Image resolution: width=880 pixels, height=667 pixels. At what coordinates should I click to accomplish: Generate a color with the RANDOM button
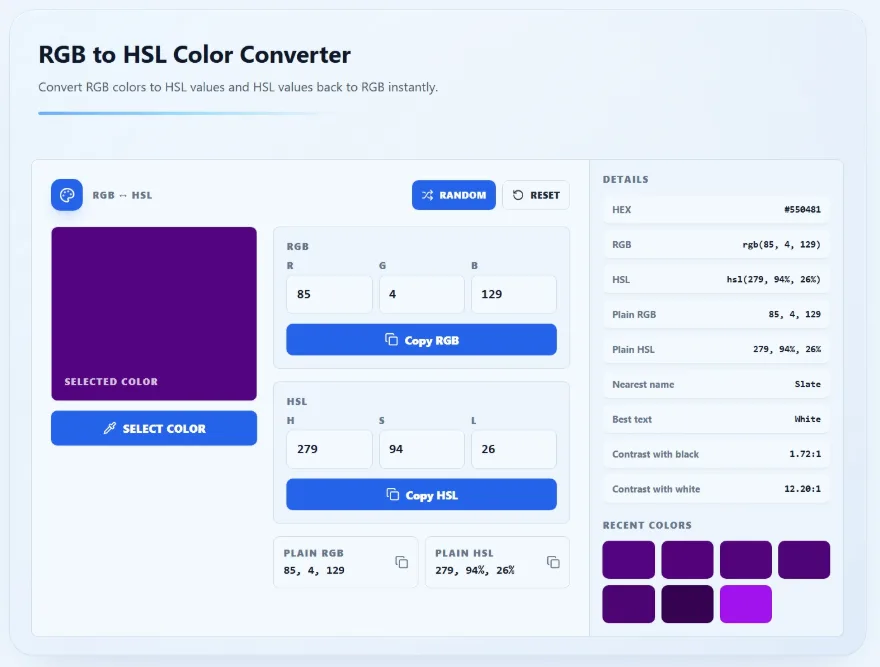(x=453, y=195)
